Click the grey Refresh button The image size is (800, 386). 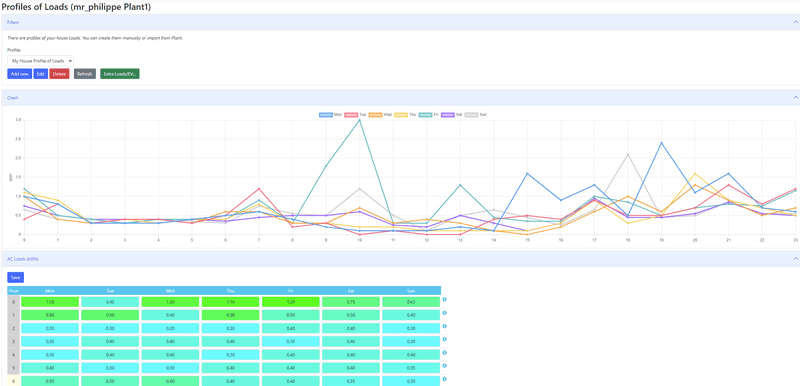85,74
